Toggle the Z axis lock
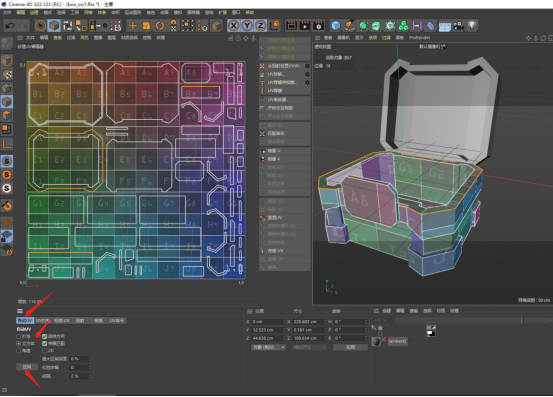The width and height of the screenshot is (553, 397). pos(261,26)
